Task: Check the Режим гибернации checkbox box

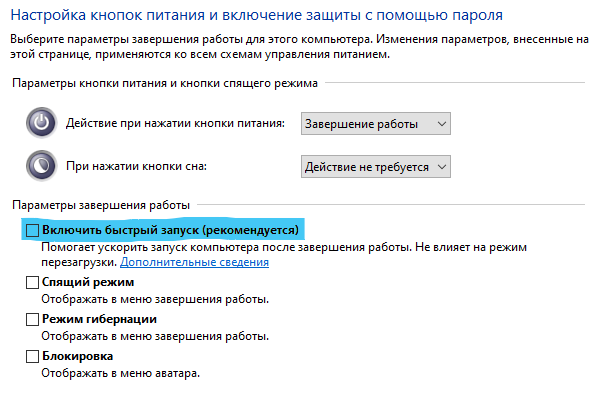Action: tap(32, 319)
